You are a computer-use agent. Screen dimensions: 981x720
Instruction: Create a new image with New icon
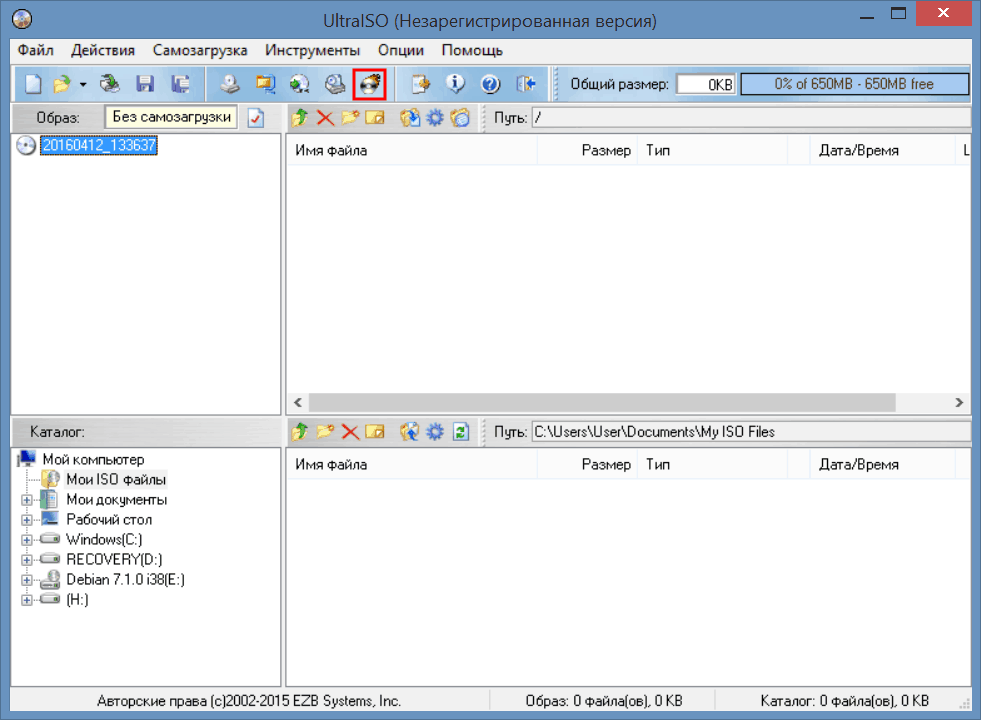(33, 84)
